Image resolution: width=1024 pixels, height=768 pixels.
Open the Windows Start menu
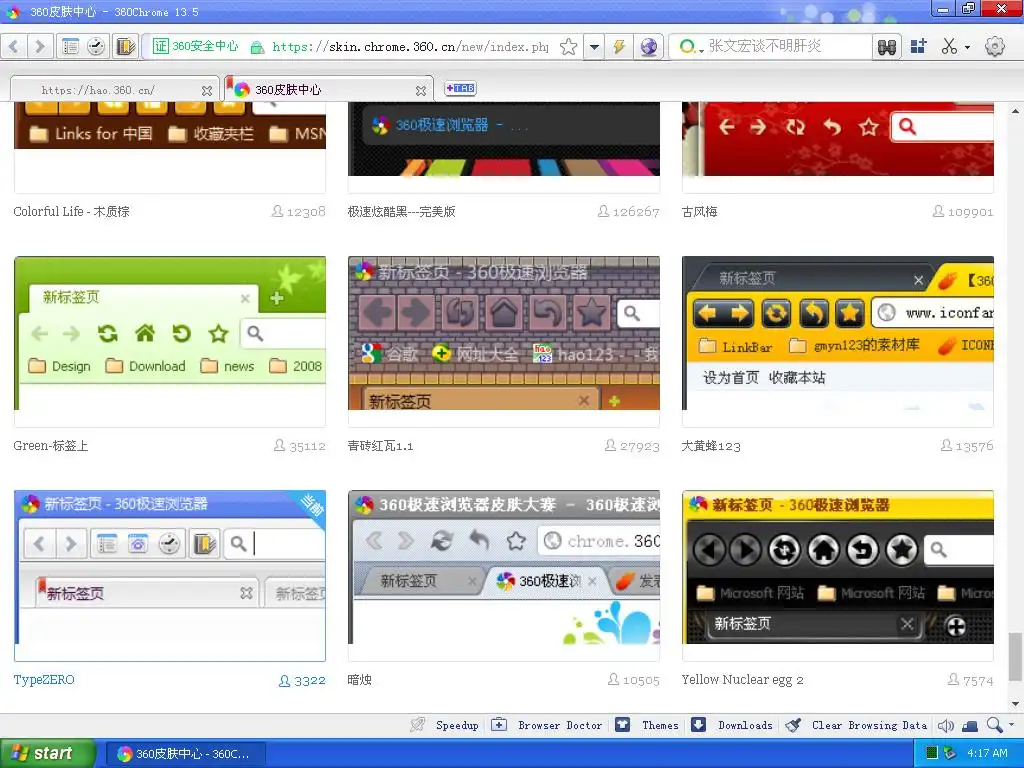47,754
